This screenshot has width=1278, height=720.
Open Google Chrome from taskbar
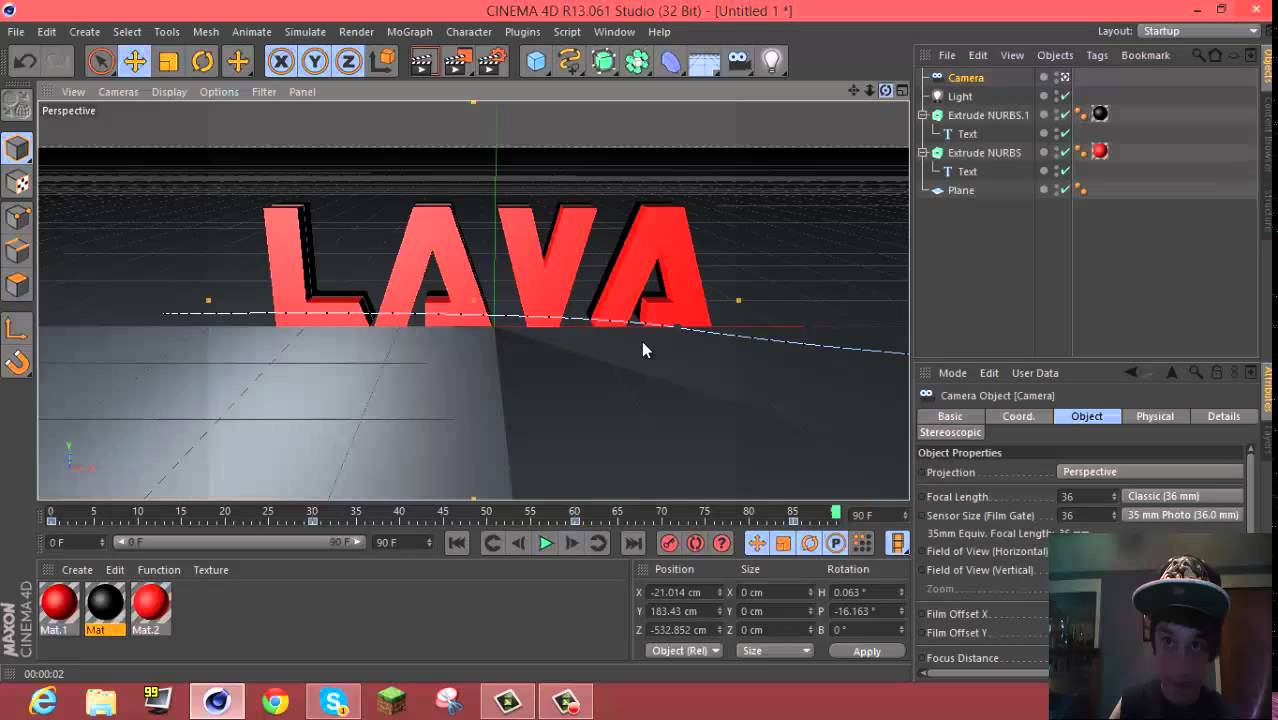coord(275,702)
